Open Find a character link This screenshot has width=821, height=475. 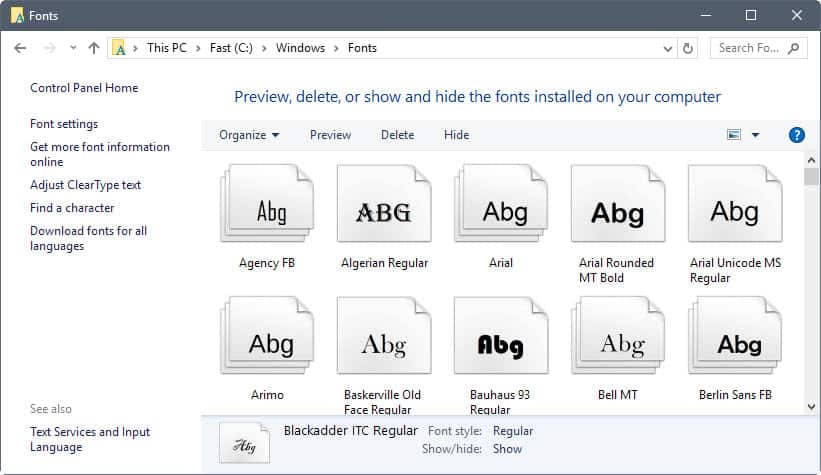[72, 208]
